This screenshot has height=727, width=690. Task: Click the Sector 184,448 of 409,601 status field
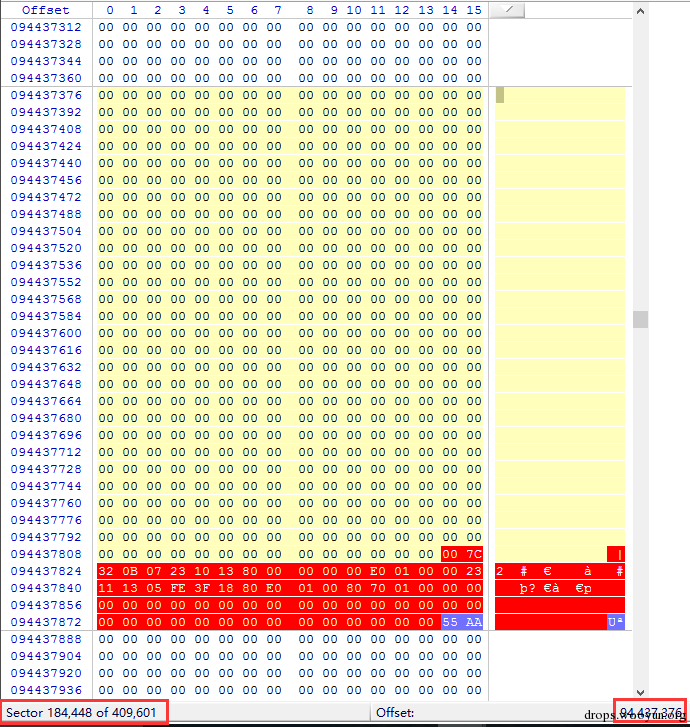81,712
